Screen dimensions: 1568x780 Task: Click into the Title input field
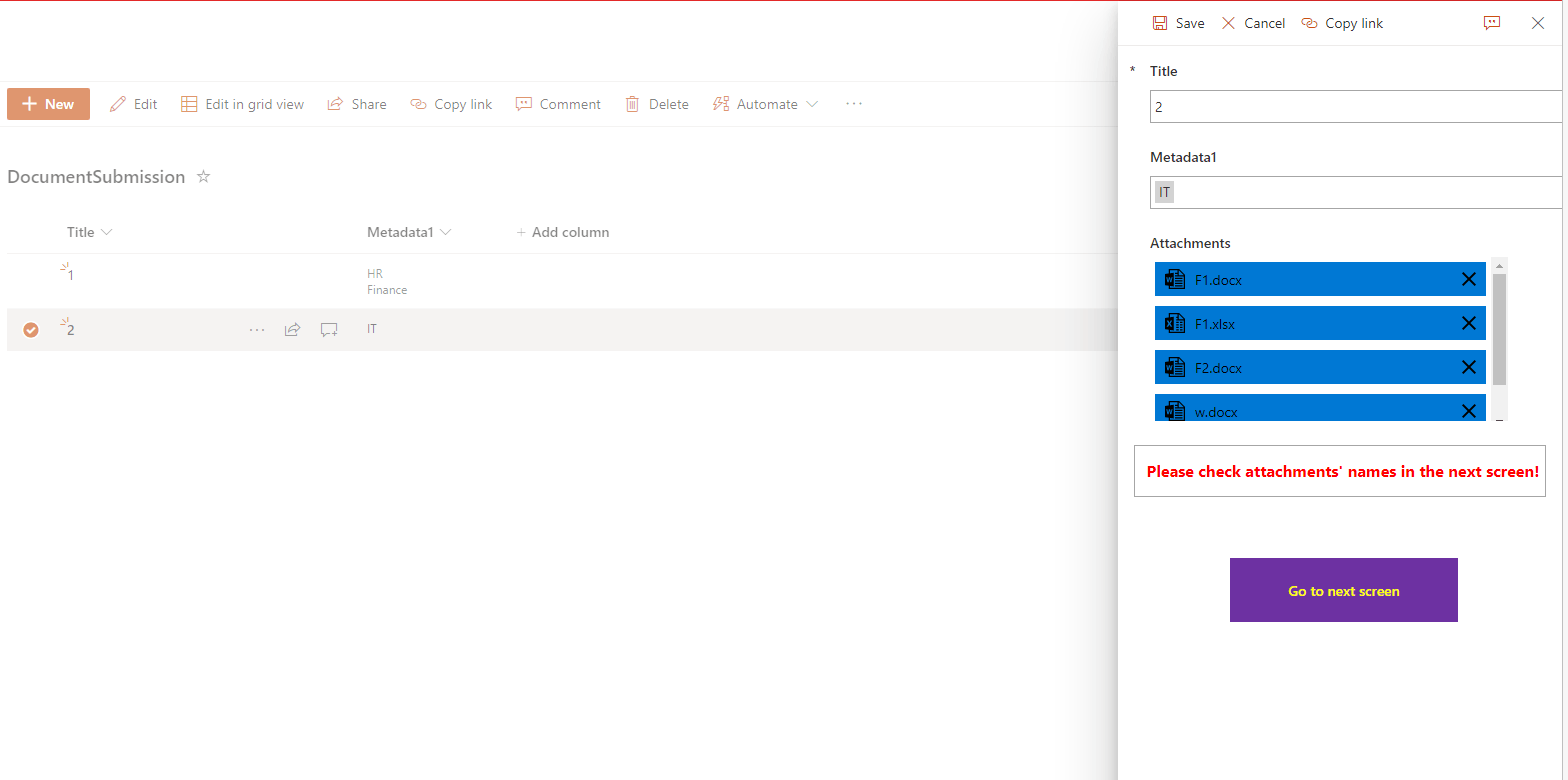[1355, 106]
